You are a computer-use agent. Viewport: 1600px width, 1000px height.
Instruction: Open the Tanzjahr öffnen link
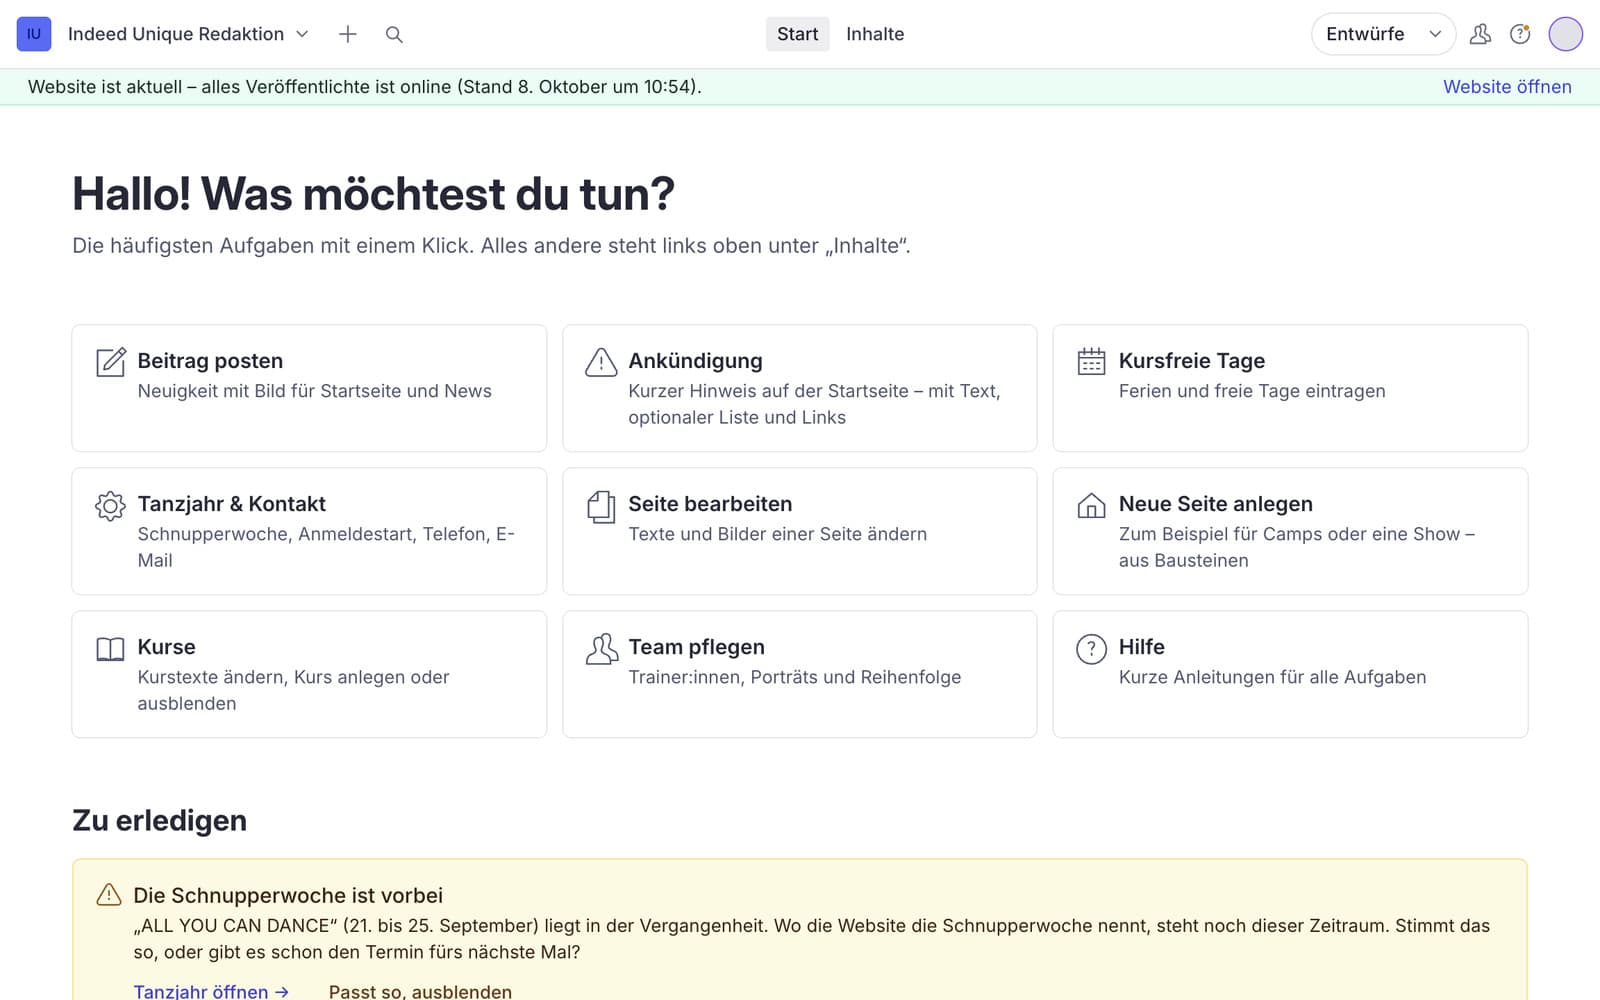(211, 991)
